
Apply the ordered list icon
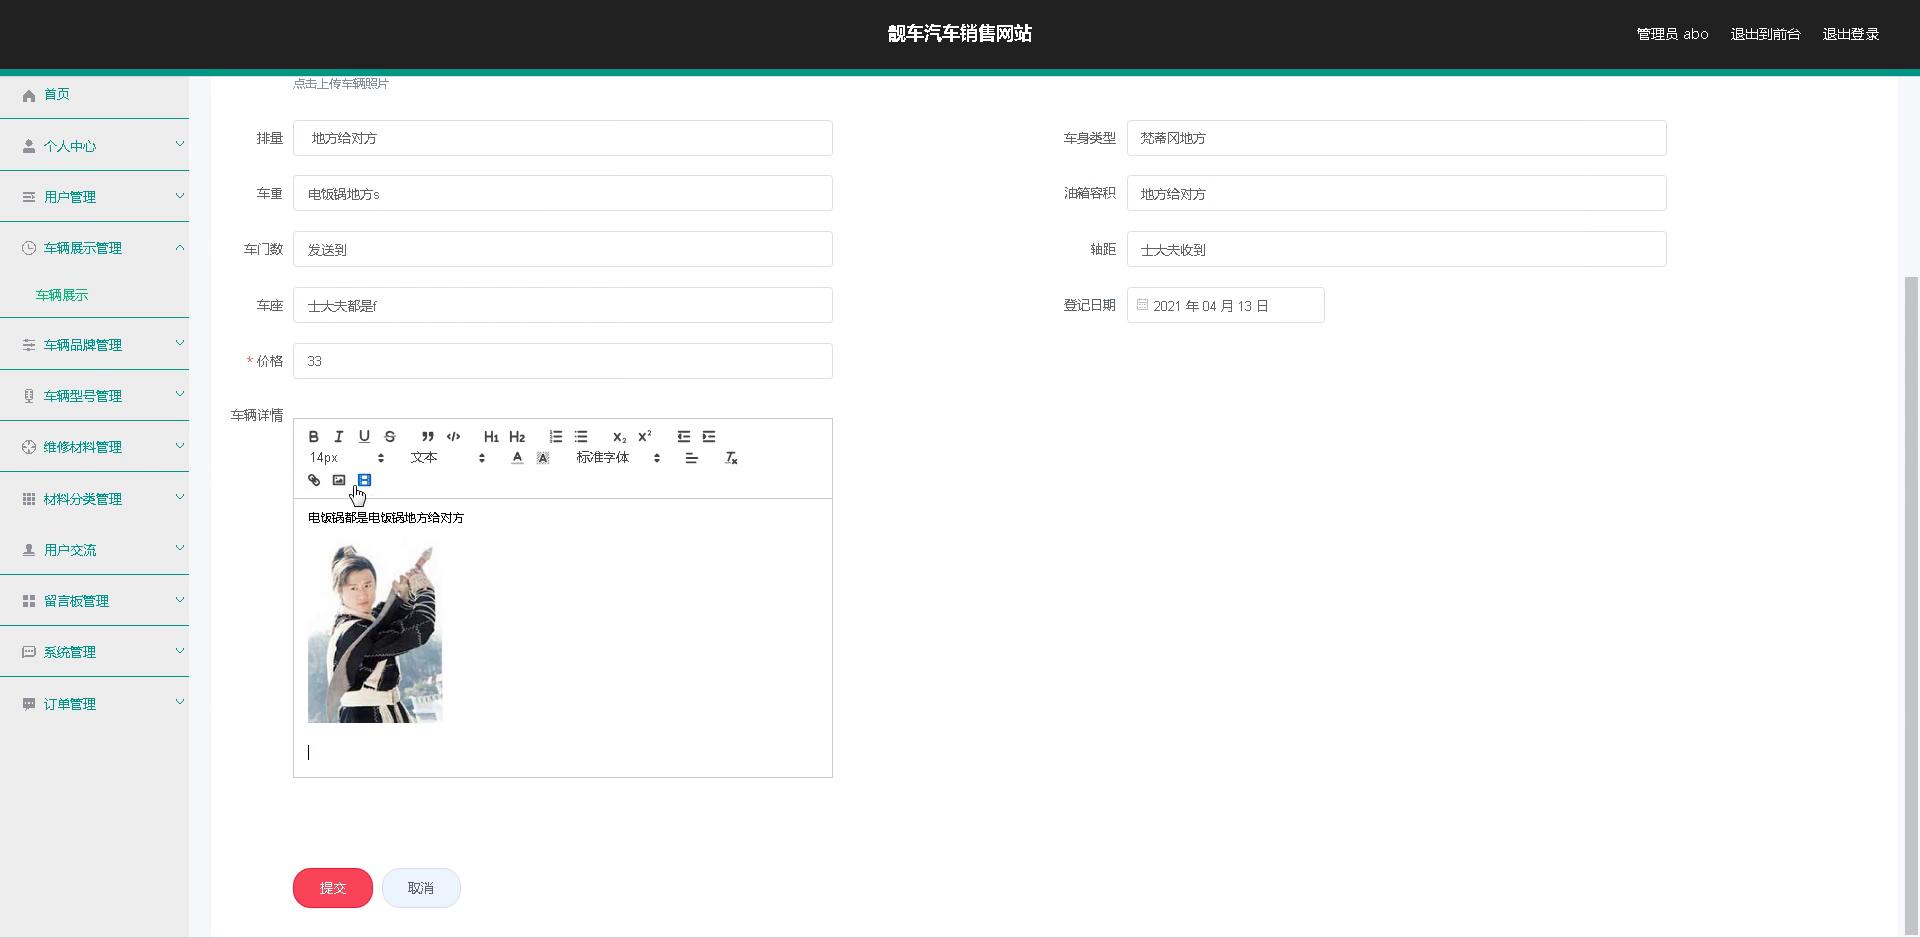point(555,436)
